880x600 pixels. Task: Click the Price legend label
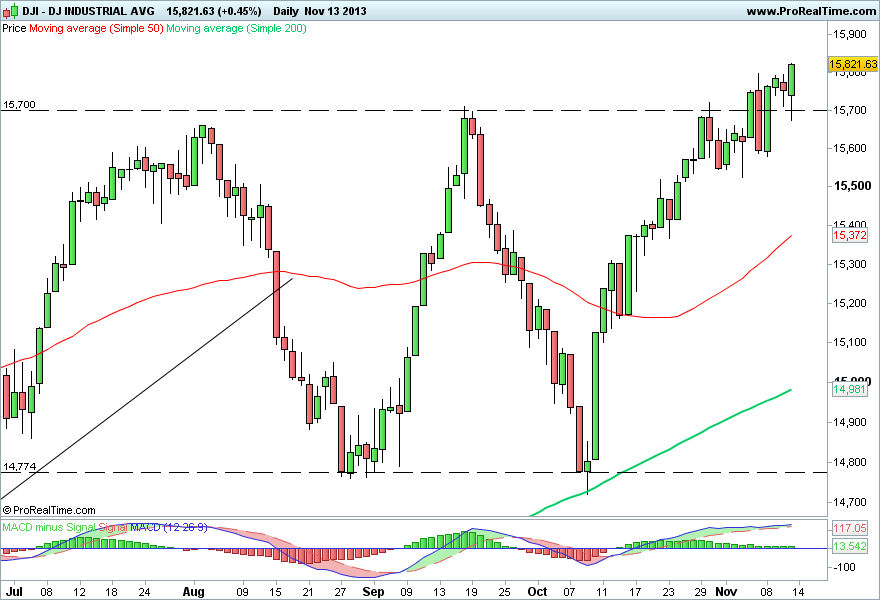[x=14, y=28]
